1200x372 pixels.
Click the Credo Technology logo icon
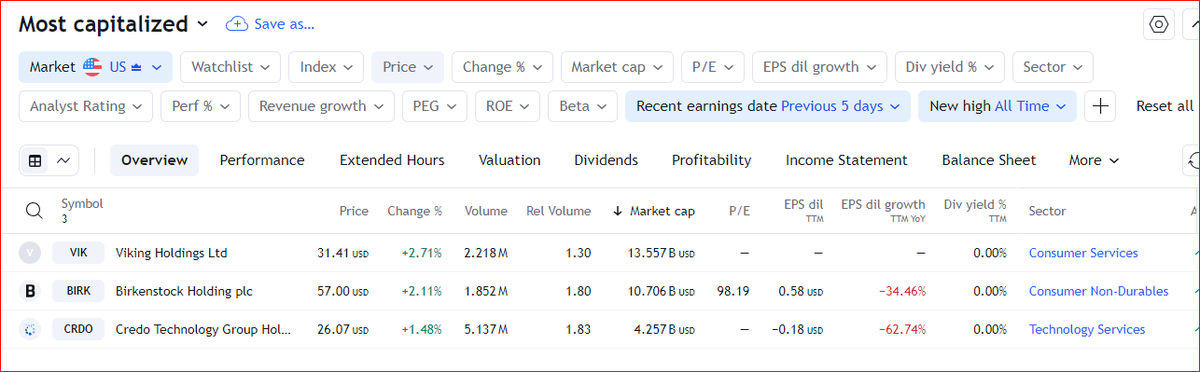[x=30, y=329]
